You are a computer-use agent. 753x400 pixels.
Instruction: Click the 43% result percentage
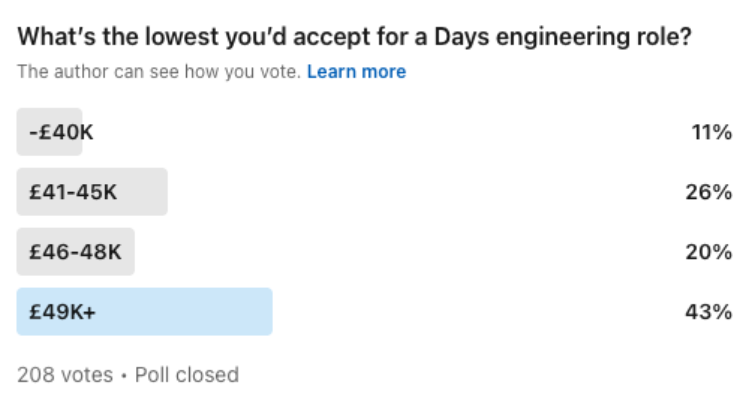(x=711, y=312)
